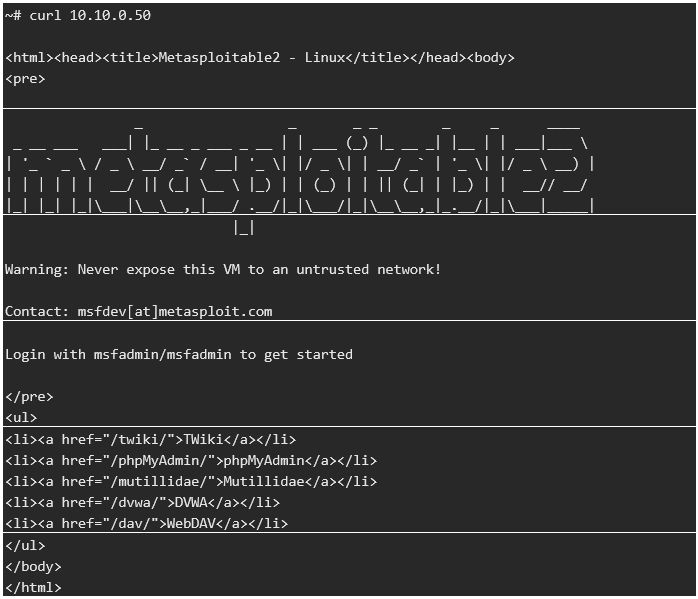Viewport: 698px width, 599px height.
Task: Click the msfdev[at]metasploit.com contact address
Action: [174, 311]
